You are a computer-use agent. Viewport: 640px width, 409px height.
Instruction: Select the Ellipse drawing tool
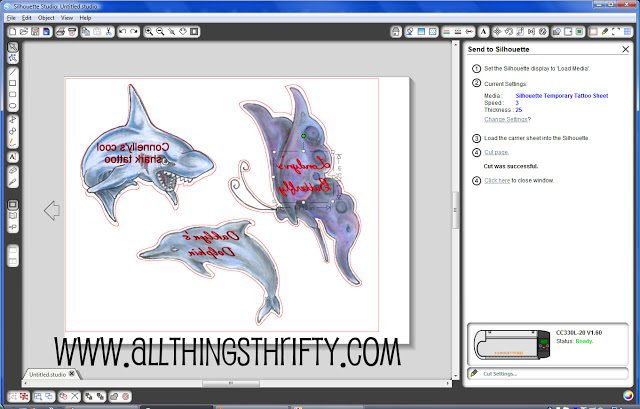click(x=13, y=106)
